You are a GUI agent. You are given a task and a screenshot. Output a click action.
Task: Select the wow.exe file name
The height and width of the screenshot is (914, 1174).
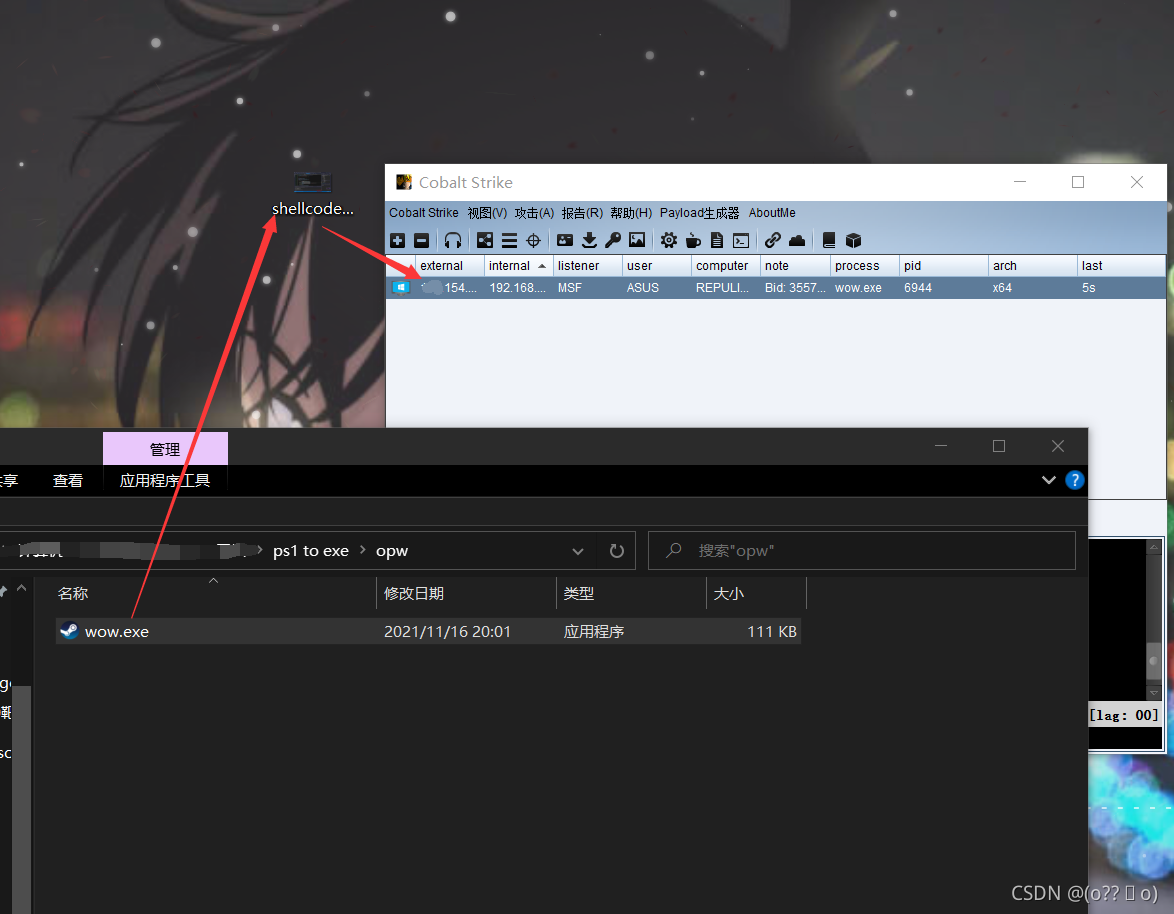pyautogui.click(x=117, y=632)
